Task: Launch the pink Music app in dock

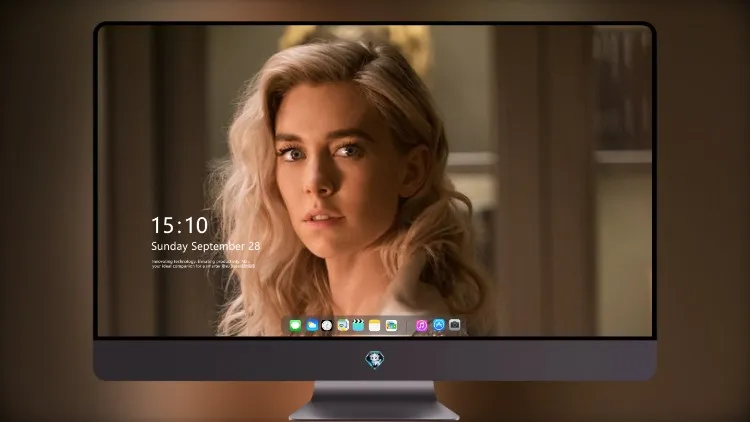Action: 421,325
